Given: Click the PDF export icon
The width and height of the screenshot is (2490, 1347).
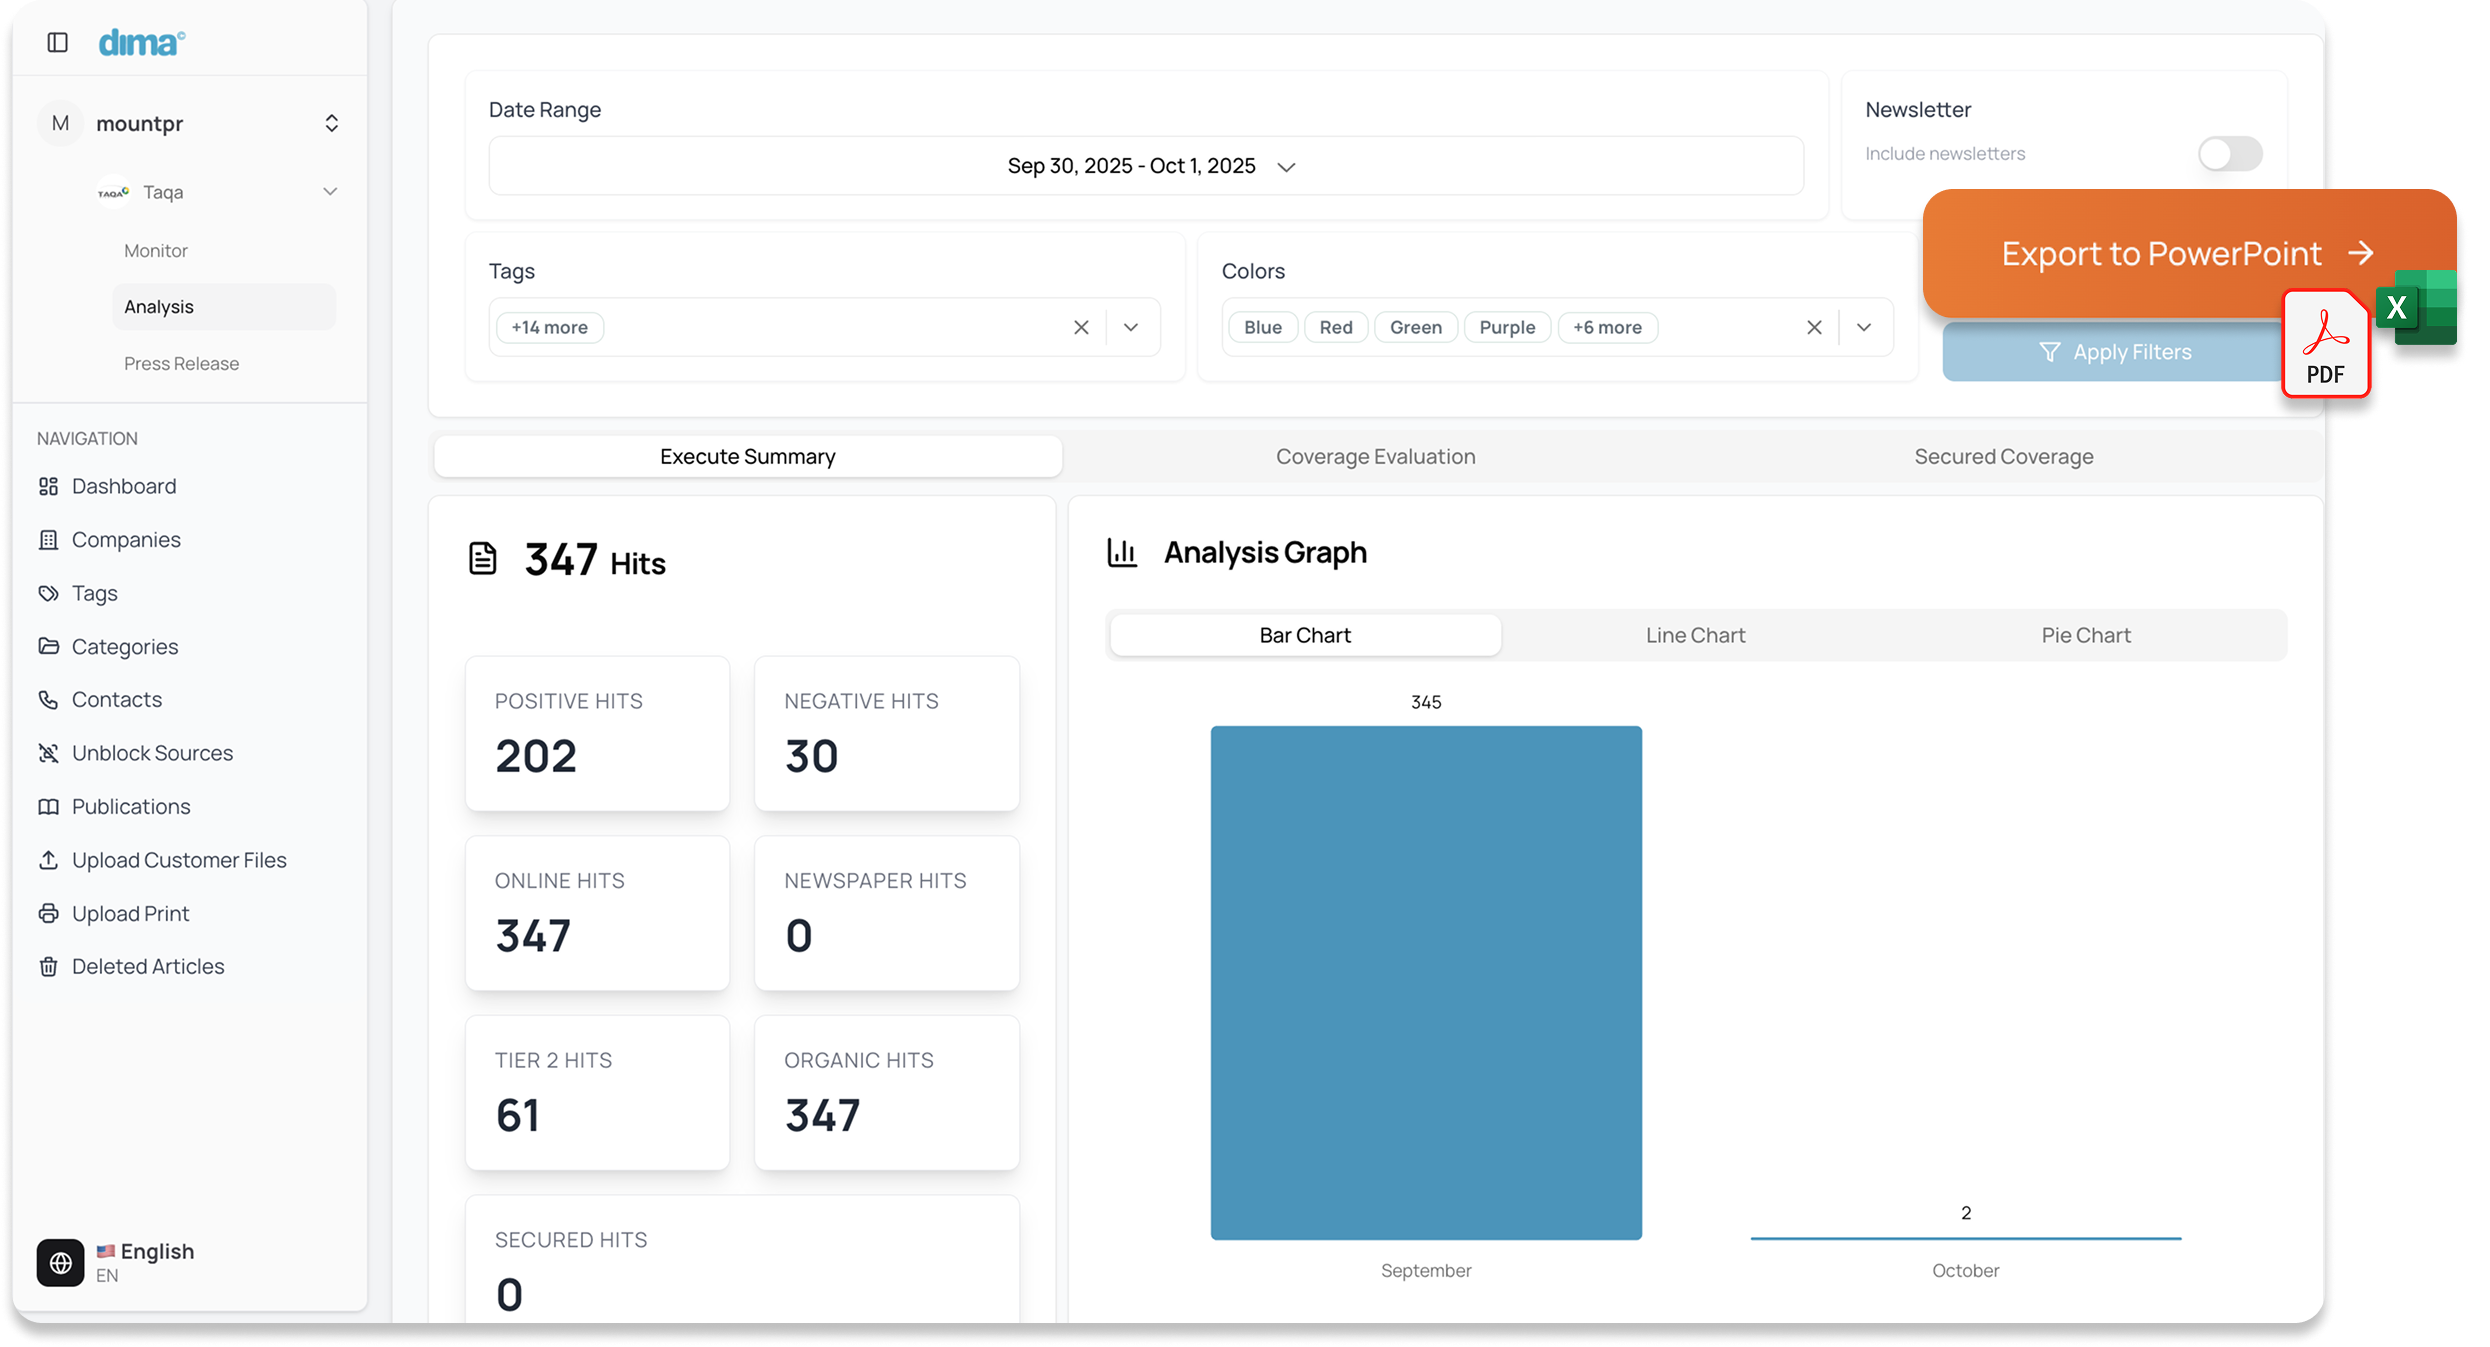Looking at the screenshot, I should (2325, 345).
